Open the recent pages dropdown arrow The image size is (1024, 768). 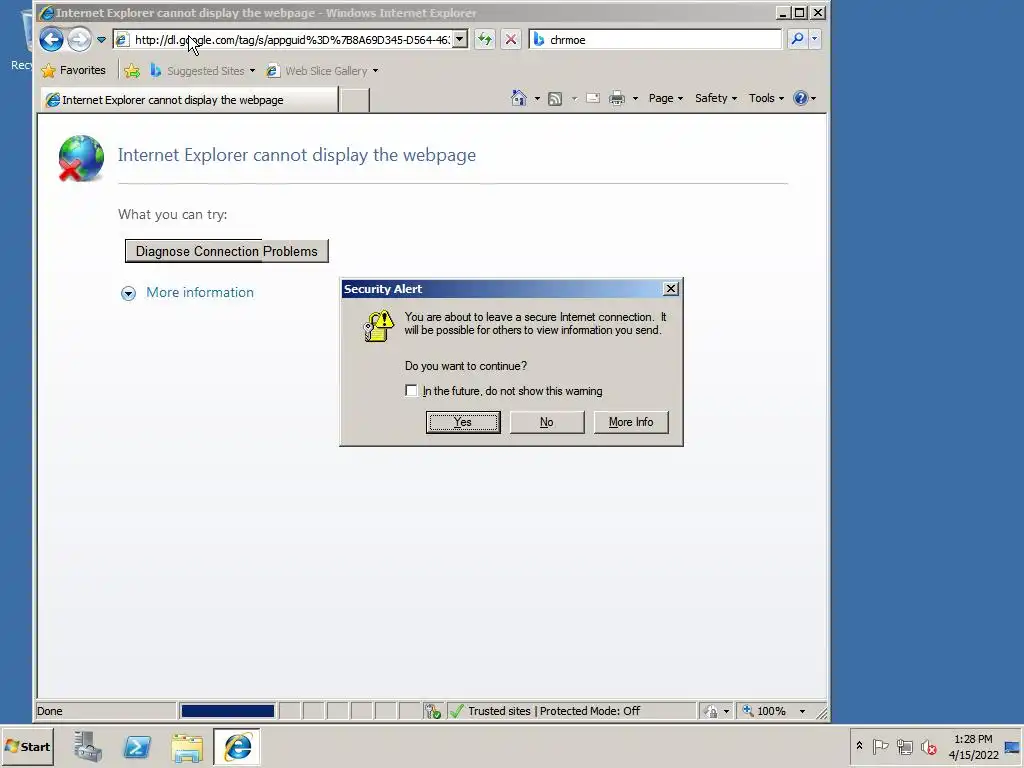tap(101, 40)
